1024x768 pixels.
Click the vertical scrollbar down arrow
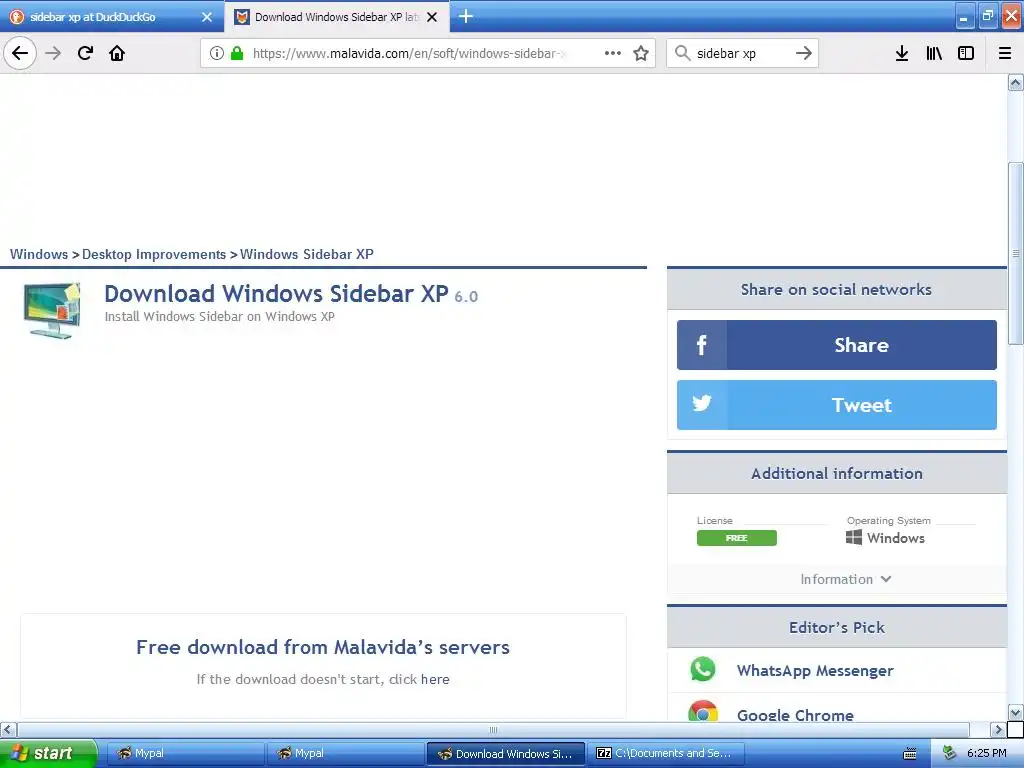coord(1015,712)
